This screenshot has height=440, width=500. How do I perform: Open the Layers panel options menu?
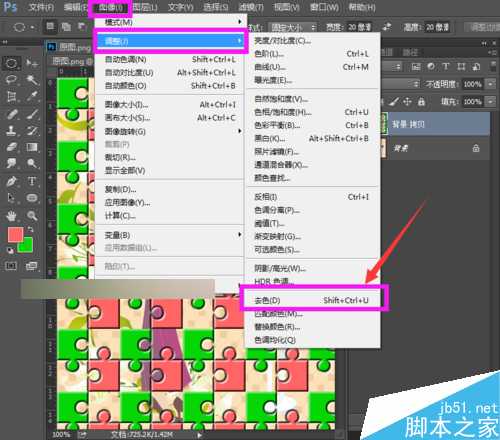[x=492, y=52]
